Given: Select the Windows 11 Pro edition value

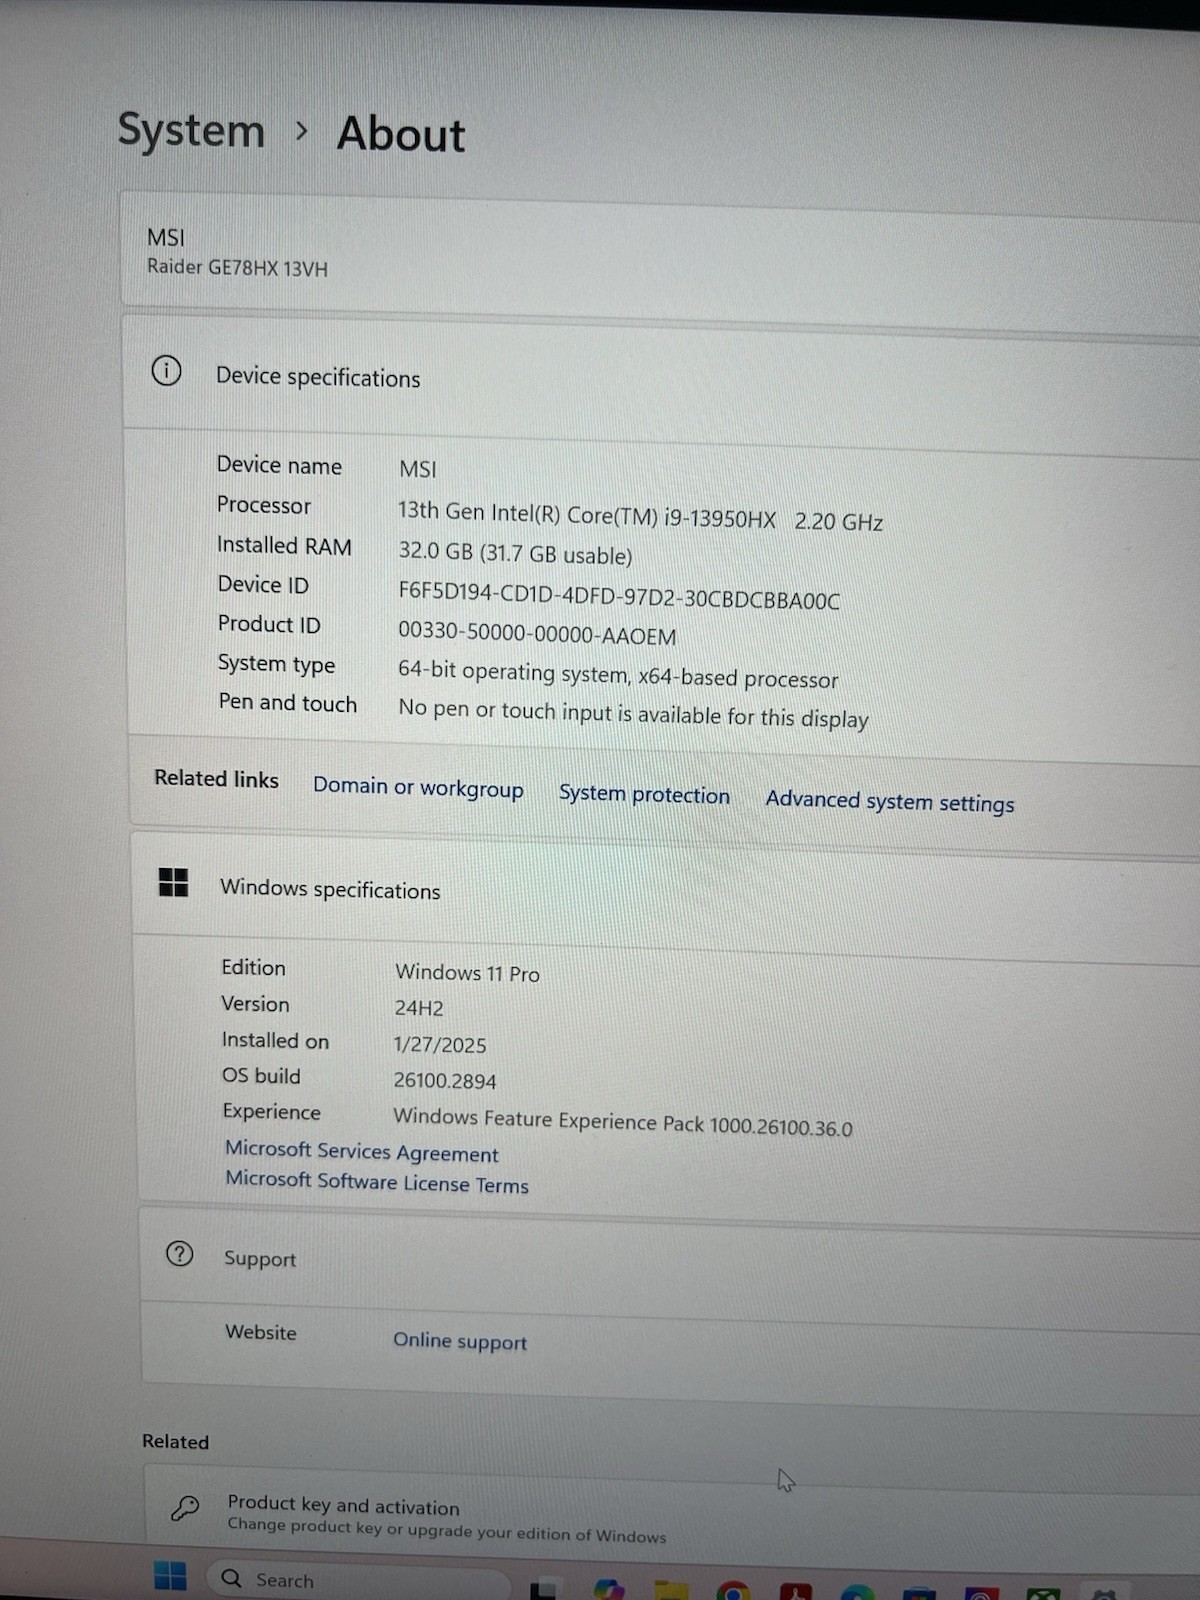Looking at the screenshot, I should pos(467,972).
